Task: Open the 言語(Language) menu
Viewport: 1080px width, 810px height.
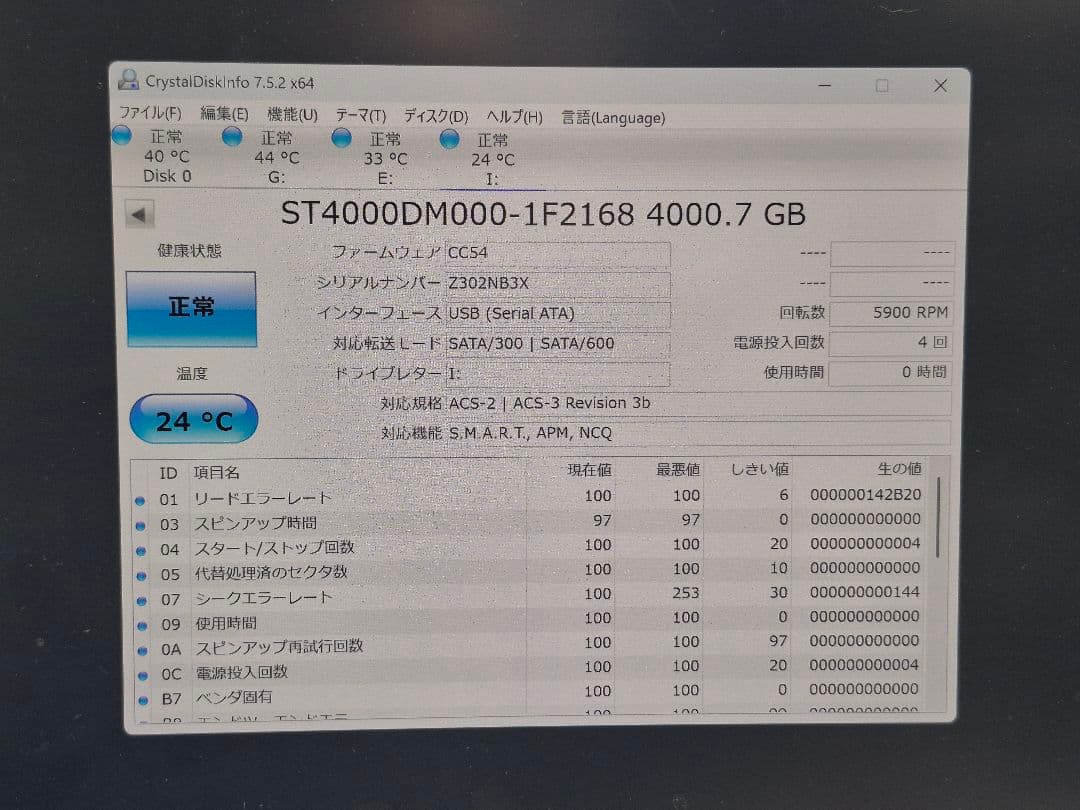Action: click(613, 118)
